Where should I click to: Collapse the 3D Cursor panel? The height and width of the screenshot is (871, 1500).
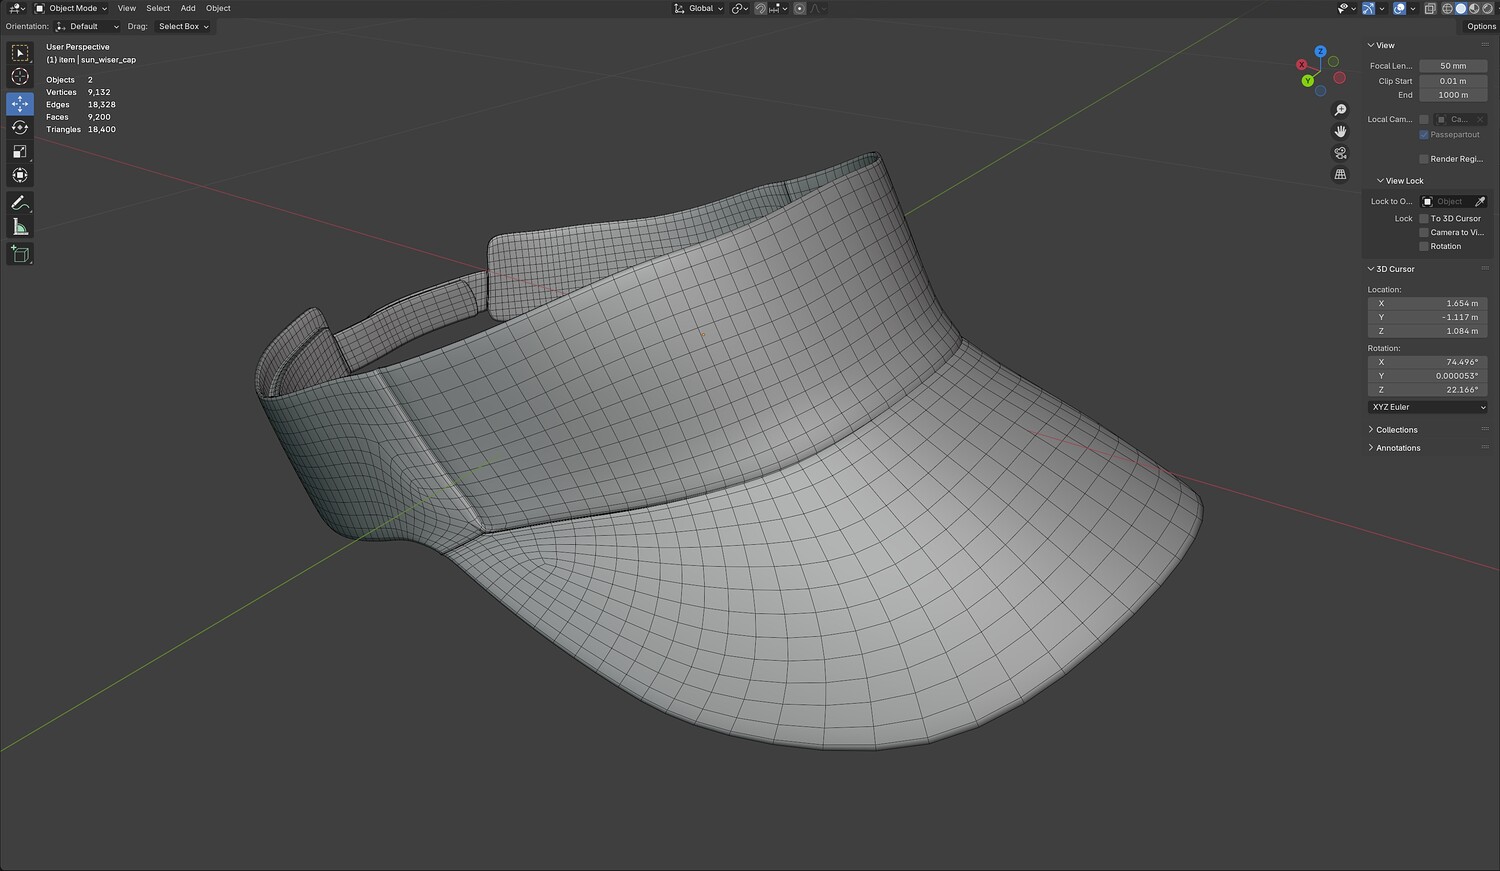1391,269
